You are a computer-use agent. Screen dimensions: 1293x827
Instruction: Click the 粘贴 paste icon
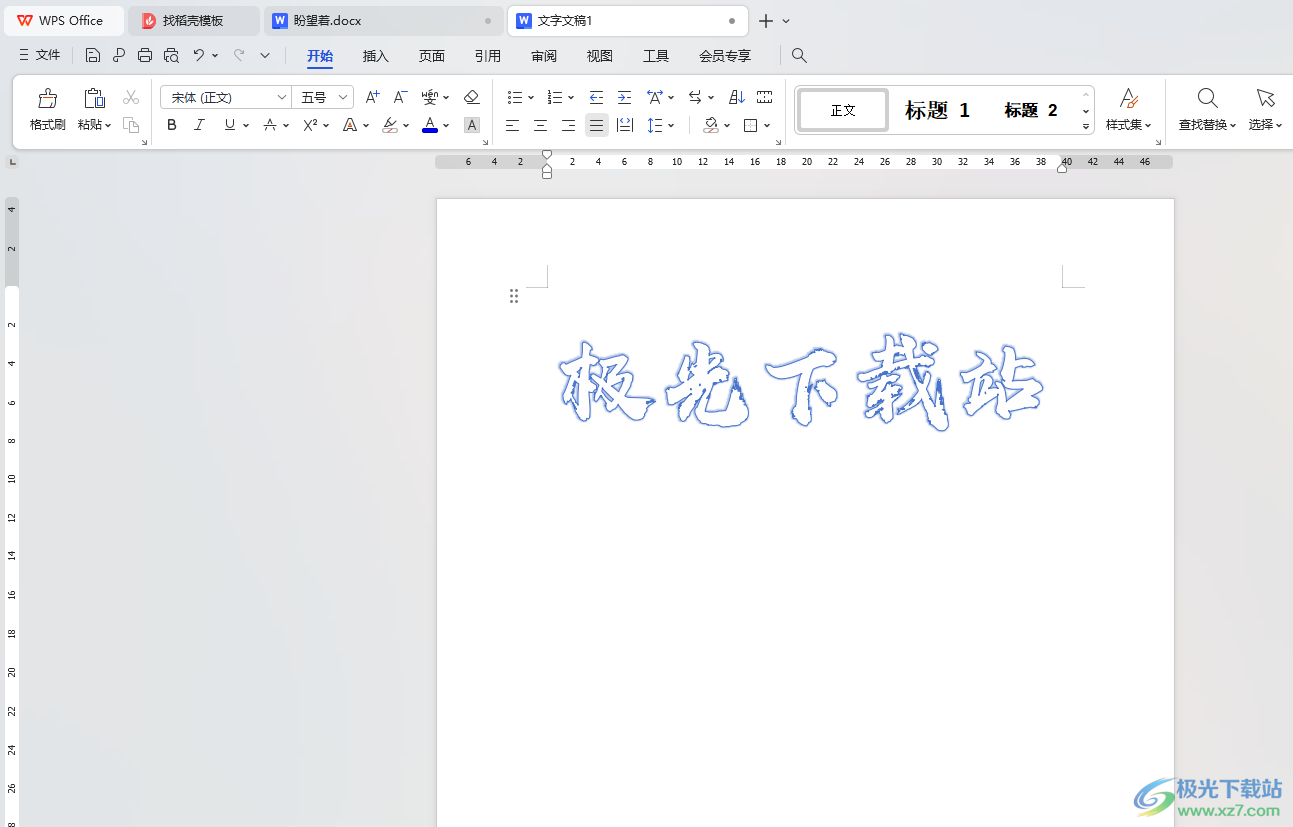pyautogui.click(x=94, y=98)
